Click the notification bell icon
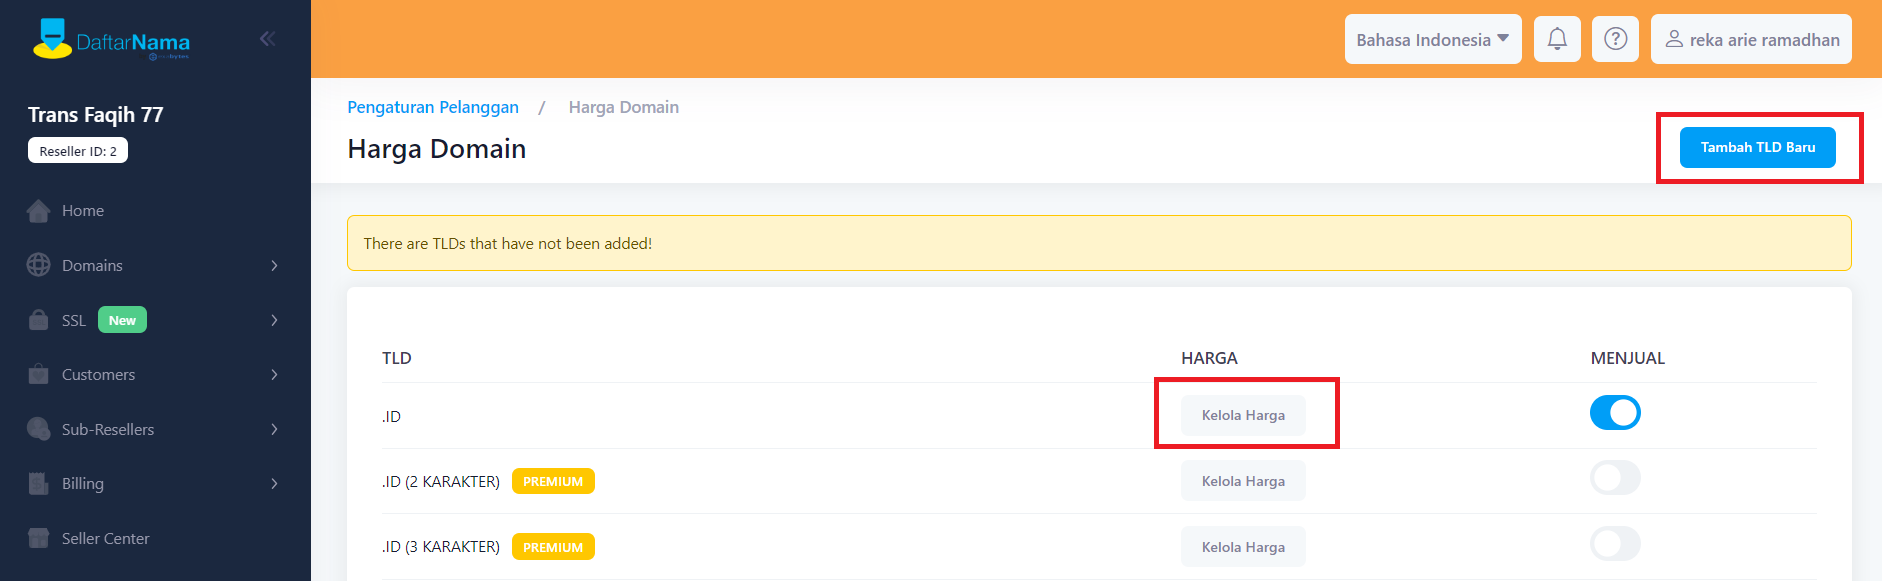Image resolution: width=1882 pixels, height=581 pixels. (1557, 39)
